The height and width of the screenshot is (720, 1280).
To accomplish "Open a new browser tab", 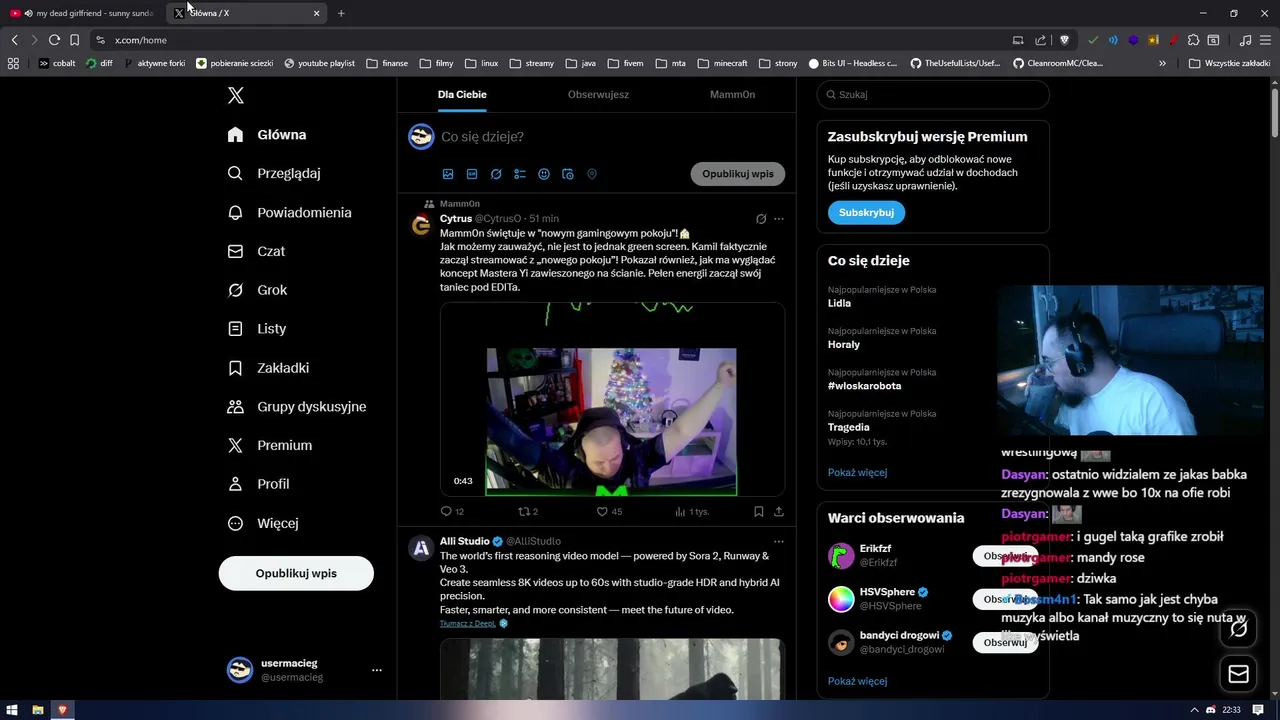I will (x=341, y=13).
